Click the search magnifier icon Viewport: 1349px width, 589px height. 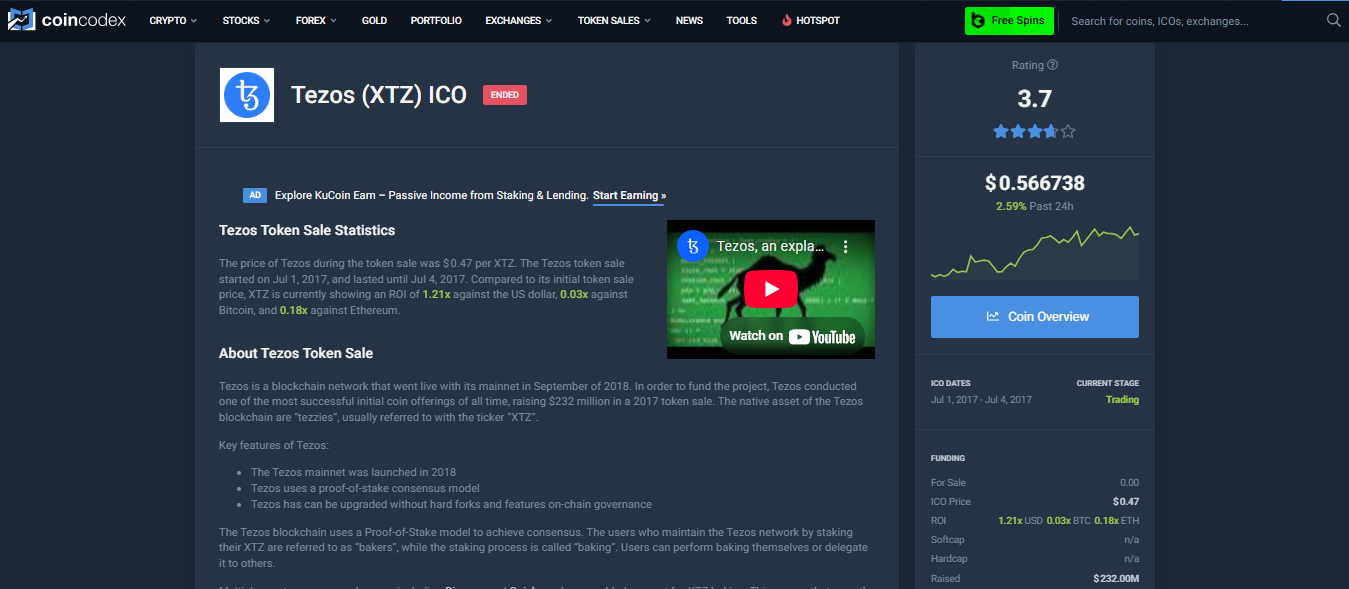coord(1333,20)
